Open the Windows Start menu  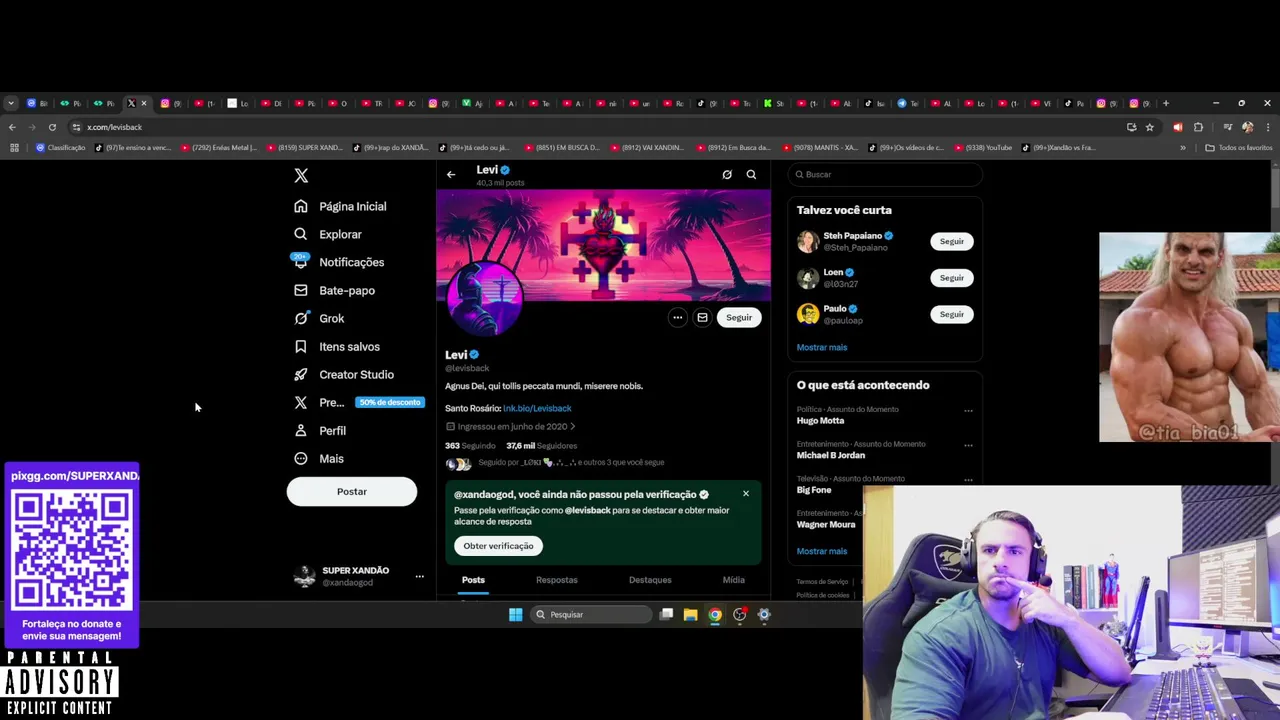tap(515, 615)
